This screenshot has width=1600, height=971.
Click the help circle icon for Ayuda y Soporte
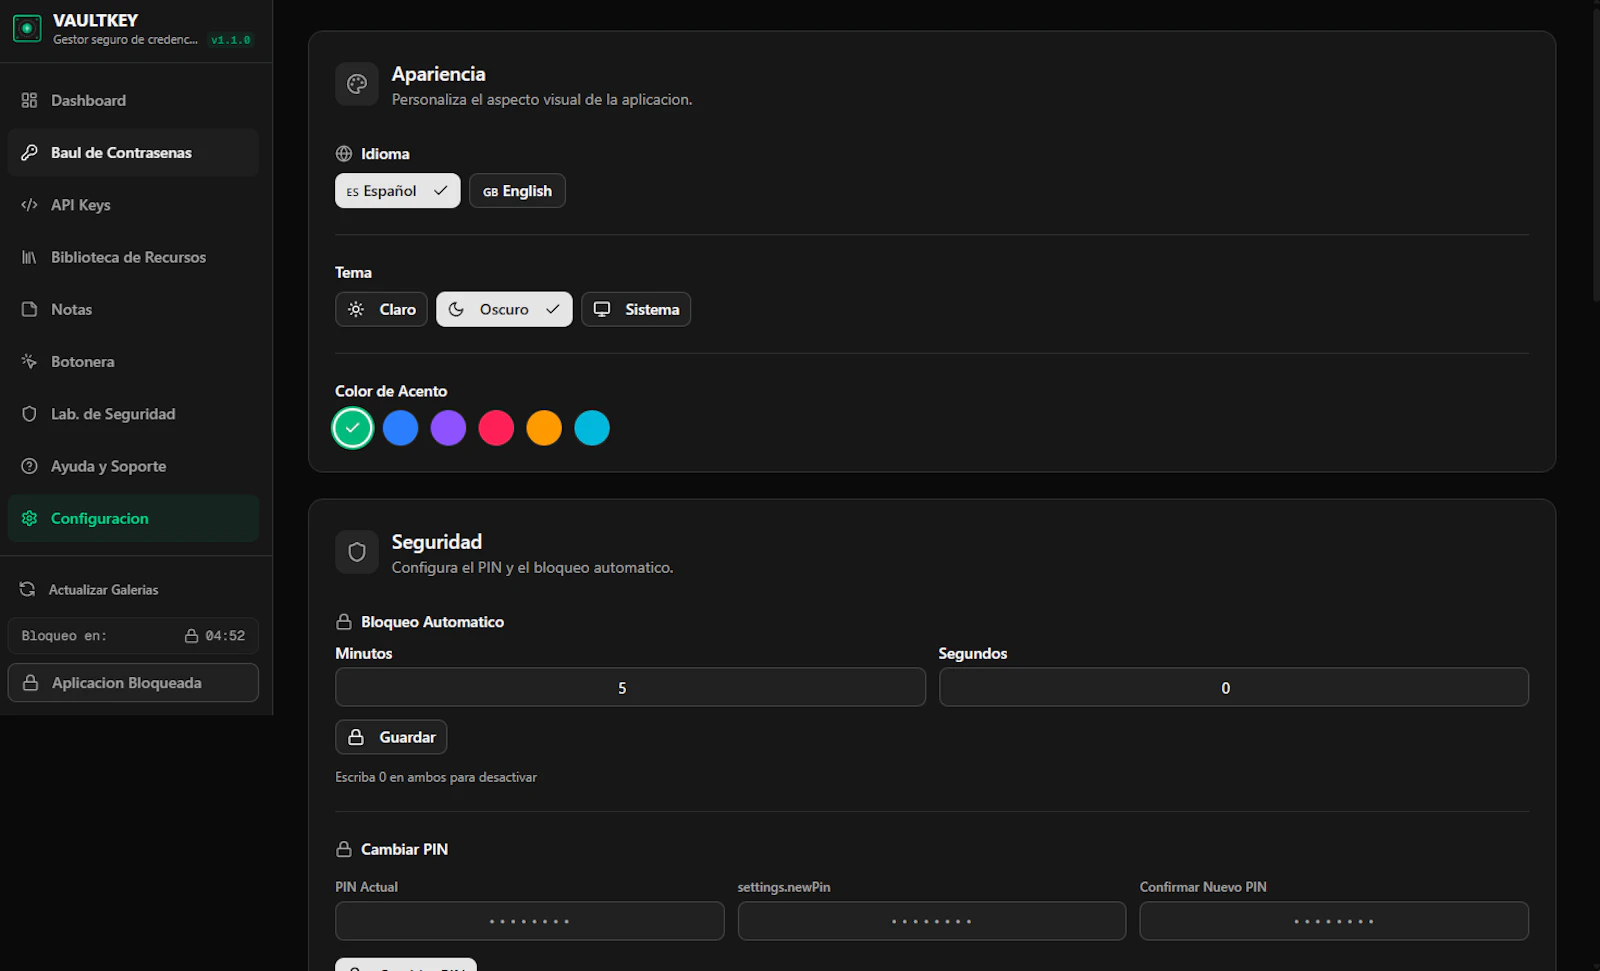click(x=29, y=466)
